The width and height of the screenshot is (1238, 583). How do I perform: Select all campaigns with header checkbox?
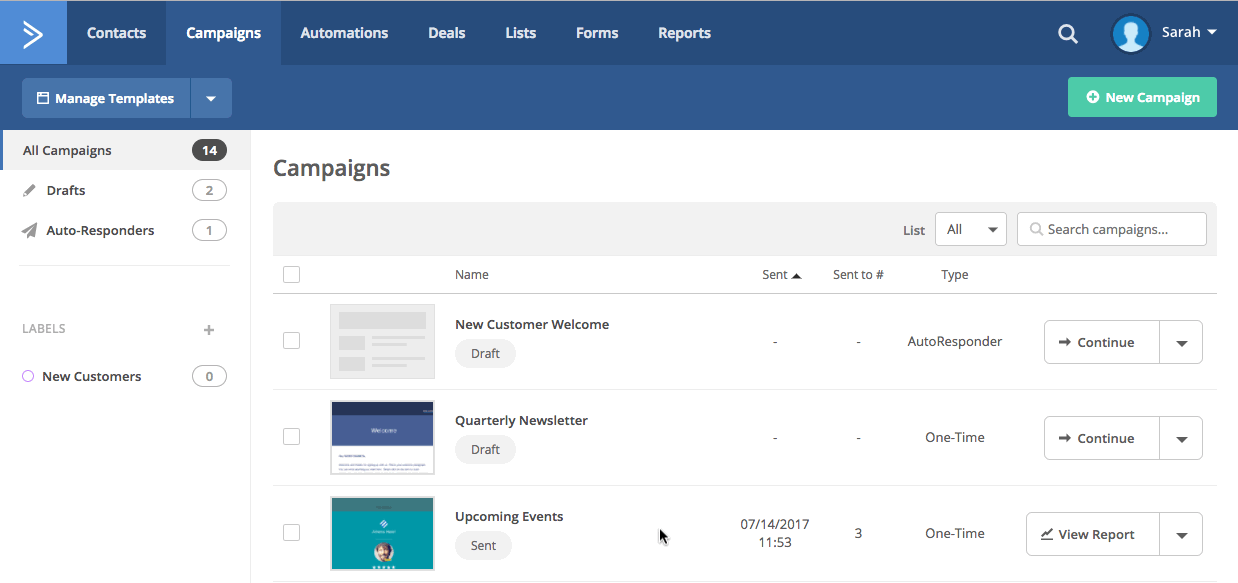(x=291, y=275)
